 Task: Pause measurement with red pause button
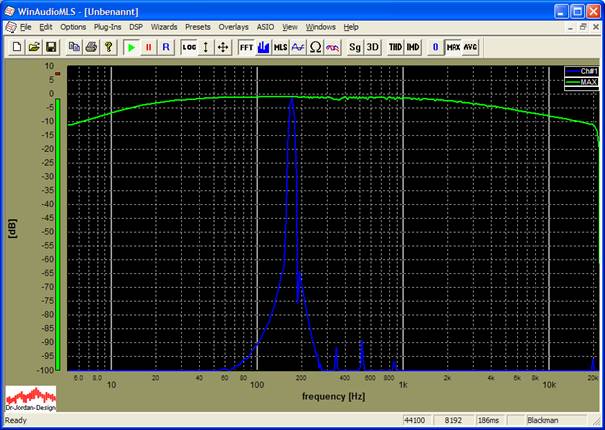(149, 47)
